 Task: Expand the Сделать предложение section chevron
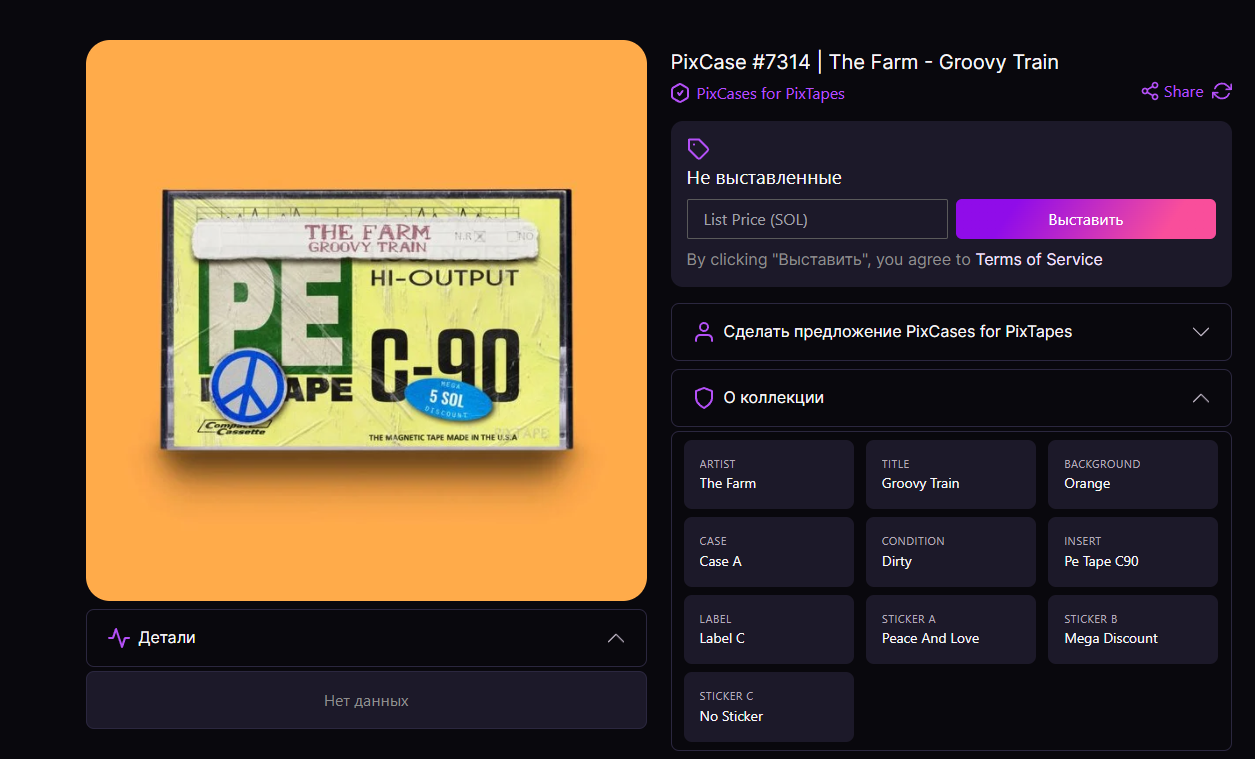point(1201,332)
